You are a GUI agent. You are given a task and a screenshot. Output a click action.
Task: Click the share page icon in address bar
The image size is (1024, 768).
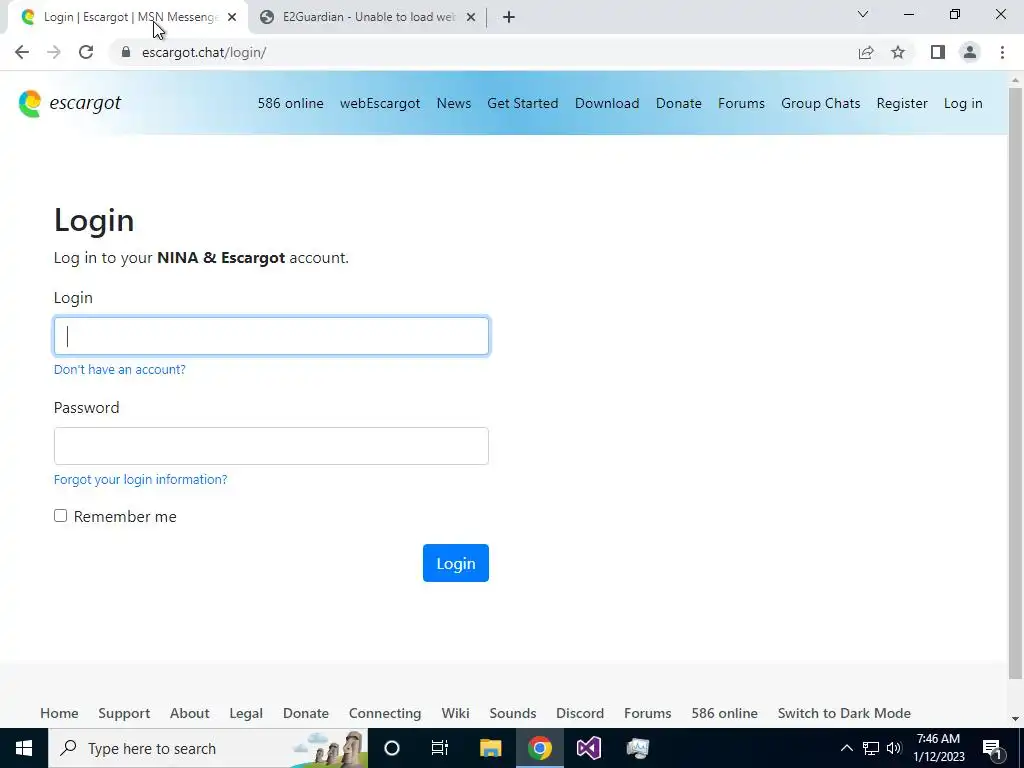pos(866,52)
